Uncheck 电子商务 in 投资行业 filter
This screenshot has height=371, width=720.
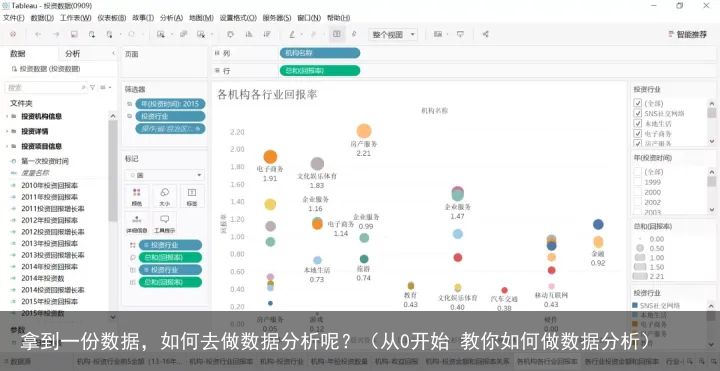coord(637,133)
